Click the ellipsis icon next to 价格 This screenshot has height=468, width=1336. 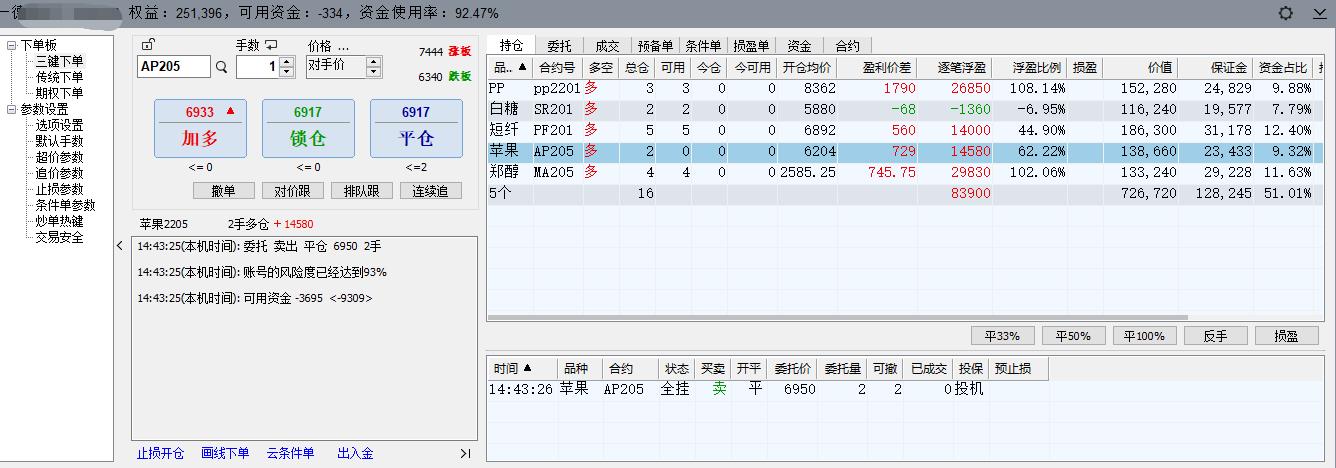pos(343,46)
